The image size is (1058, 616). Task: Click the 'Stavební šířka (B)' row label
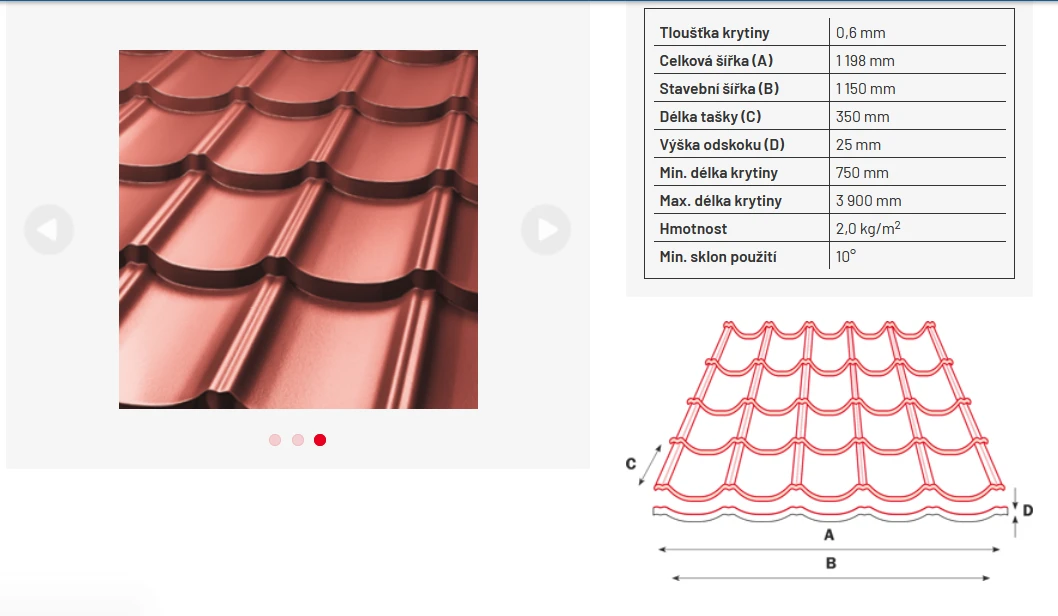pyautogui.click(x=719, y=89)
